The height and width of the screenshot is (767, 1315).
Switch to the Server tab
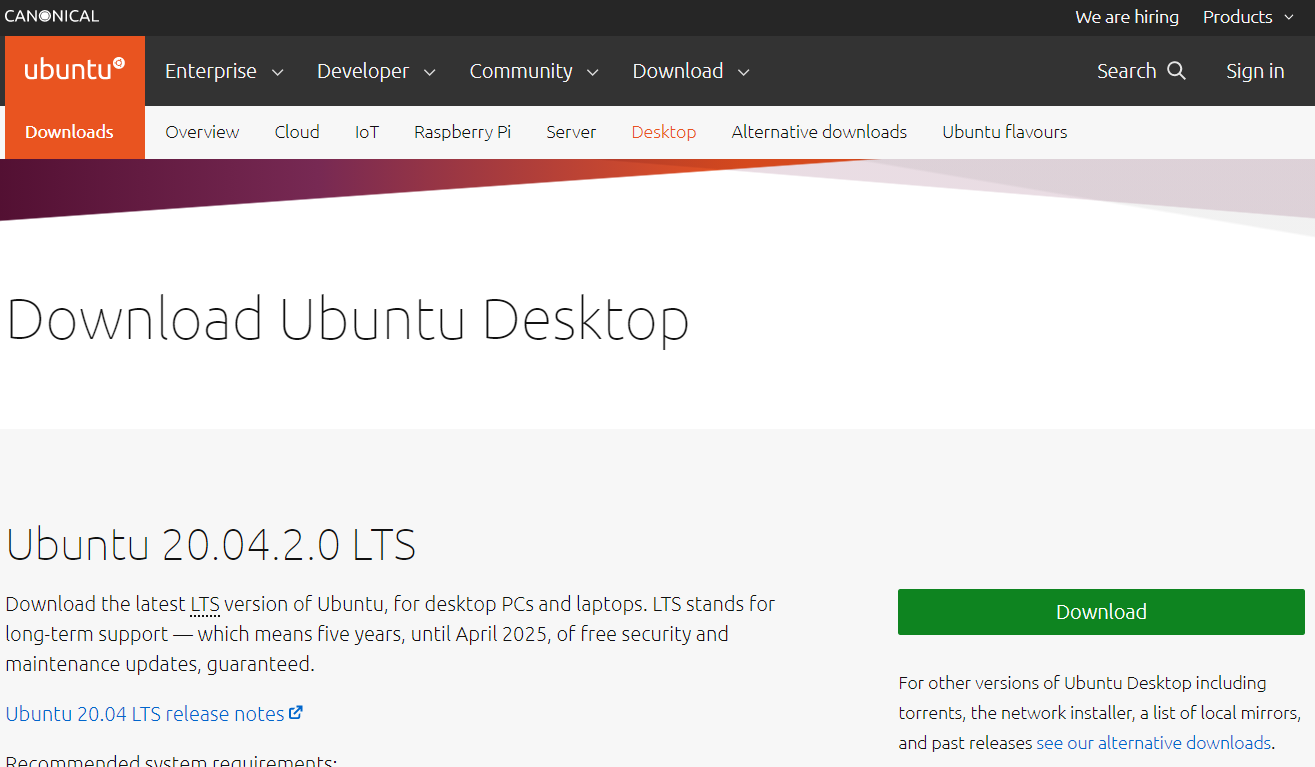571,132
